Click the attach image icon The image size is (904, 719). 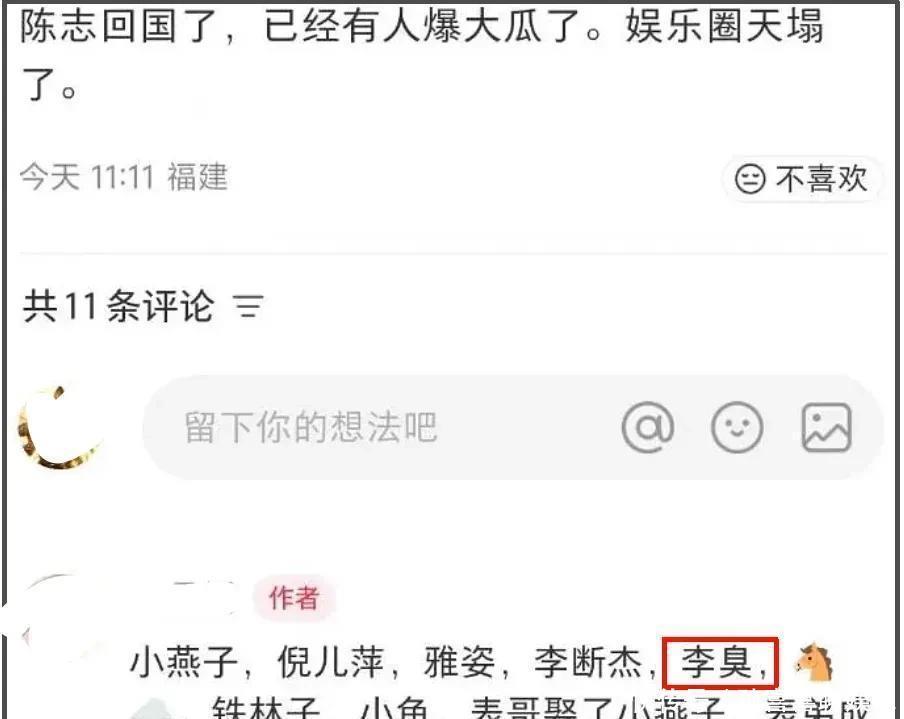(826, 427)
